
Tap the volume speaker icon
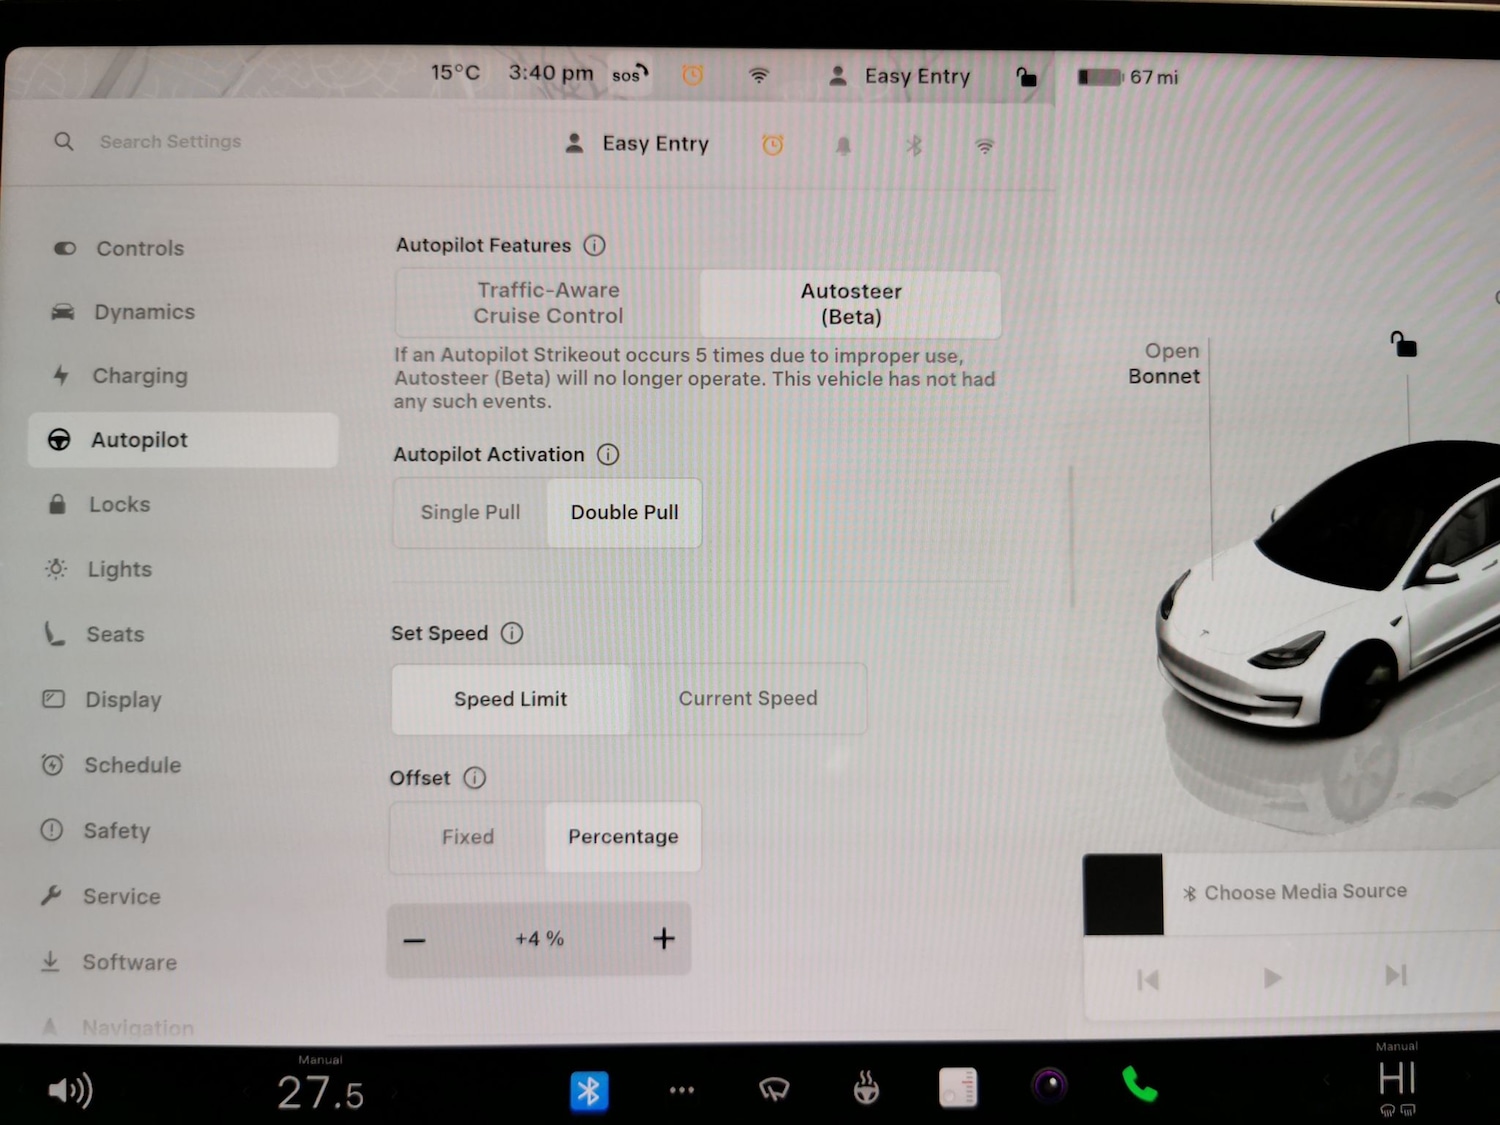click(69, 1090)
